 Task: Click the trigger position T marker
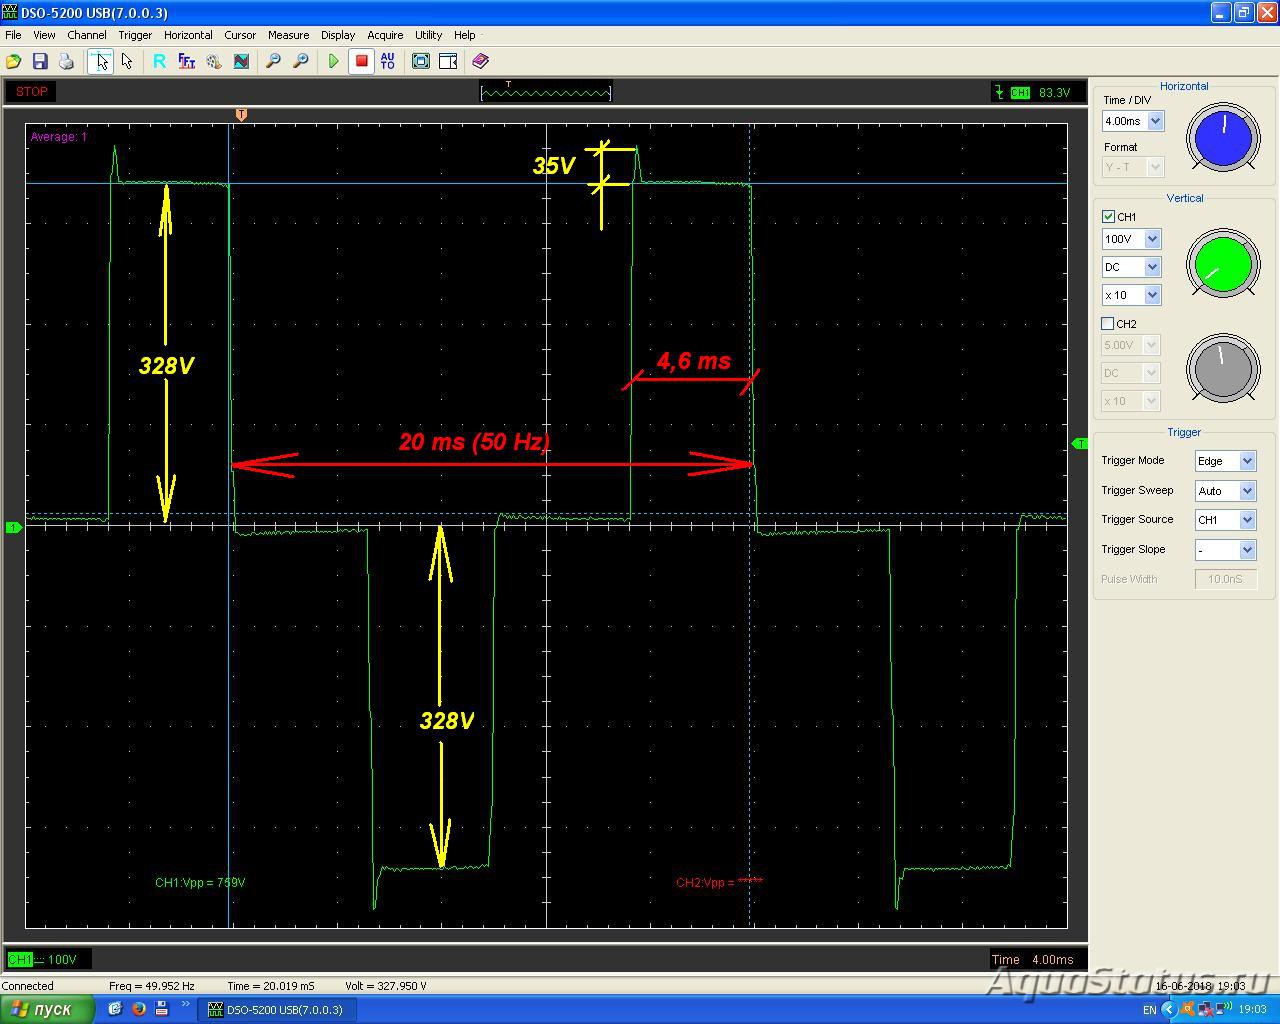click(x=241, y=115)
